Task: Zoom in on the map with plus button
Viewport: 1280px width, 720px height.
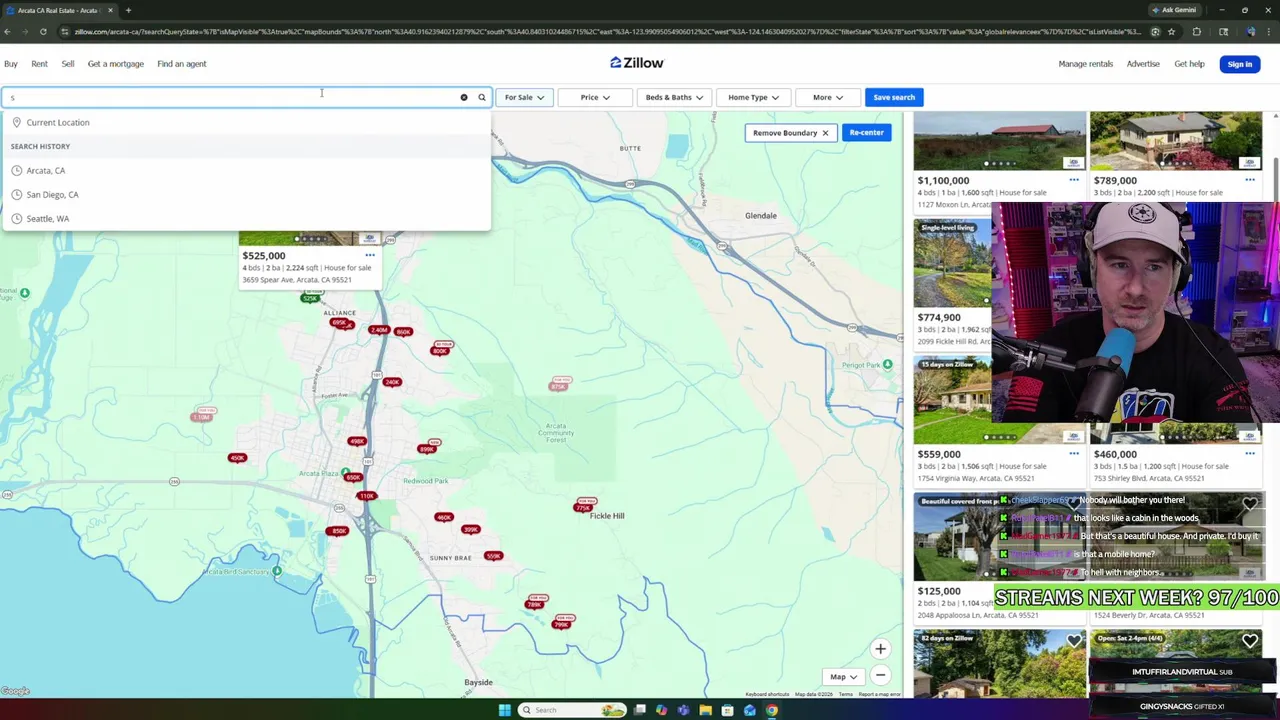Action: click(x=880, y=649)
